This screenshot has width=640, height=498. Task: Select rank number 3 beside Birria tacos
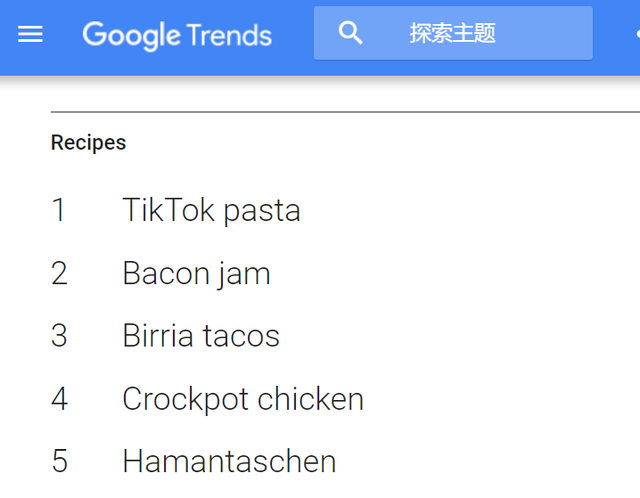pos(59,336)
